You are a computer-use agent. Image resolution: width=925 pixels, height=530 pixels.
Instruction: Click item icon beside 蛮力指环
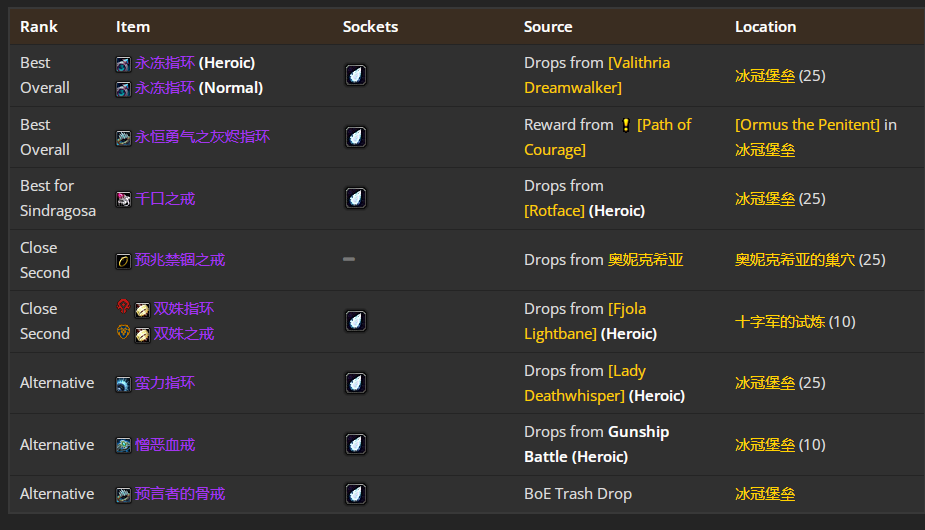(123, 384)
